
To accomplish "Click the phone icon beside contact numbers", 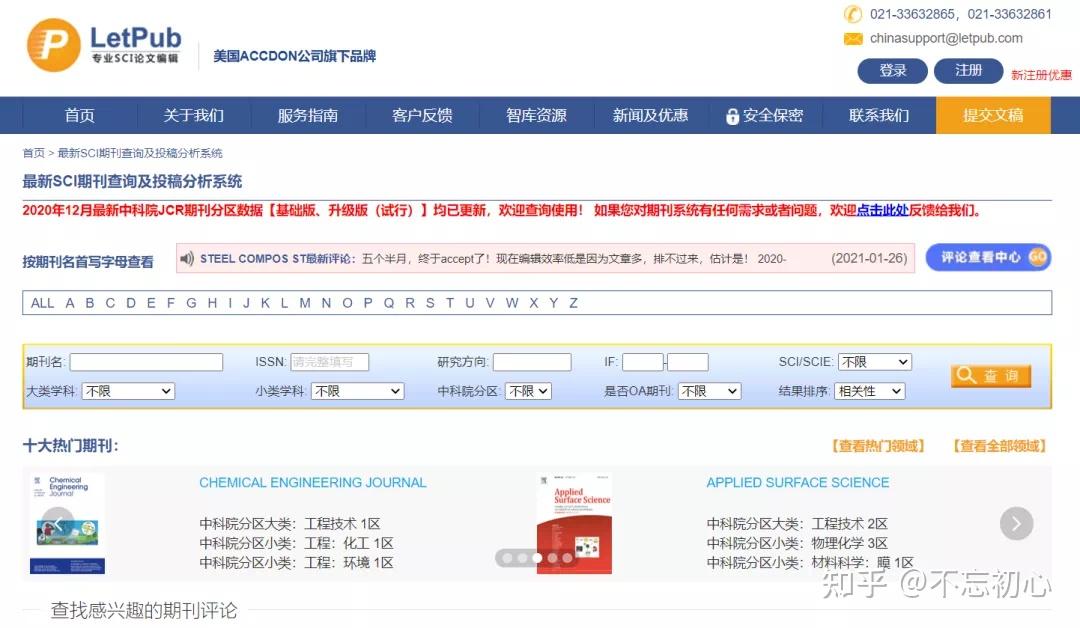I will 852,15.
